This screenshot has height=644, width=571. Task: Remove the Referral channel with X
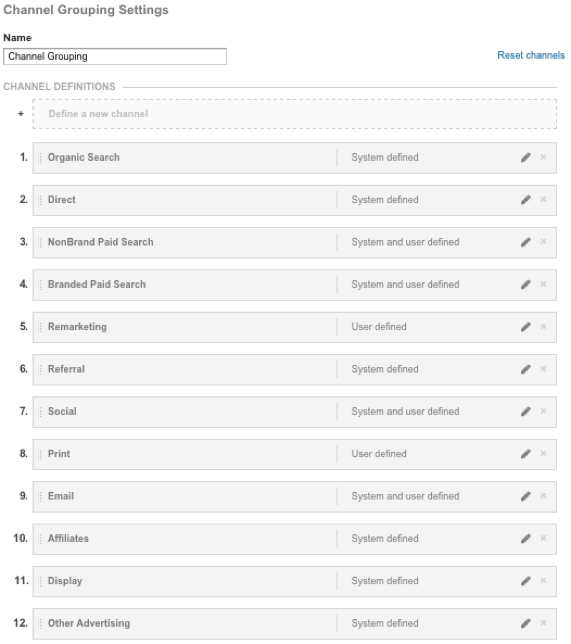[x=543, y=369]
